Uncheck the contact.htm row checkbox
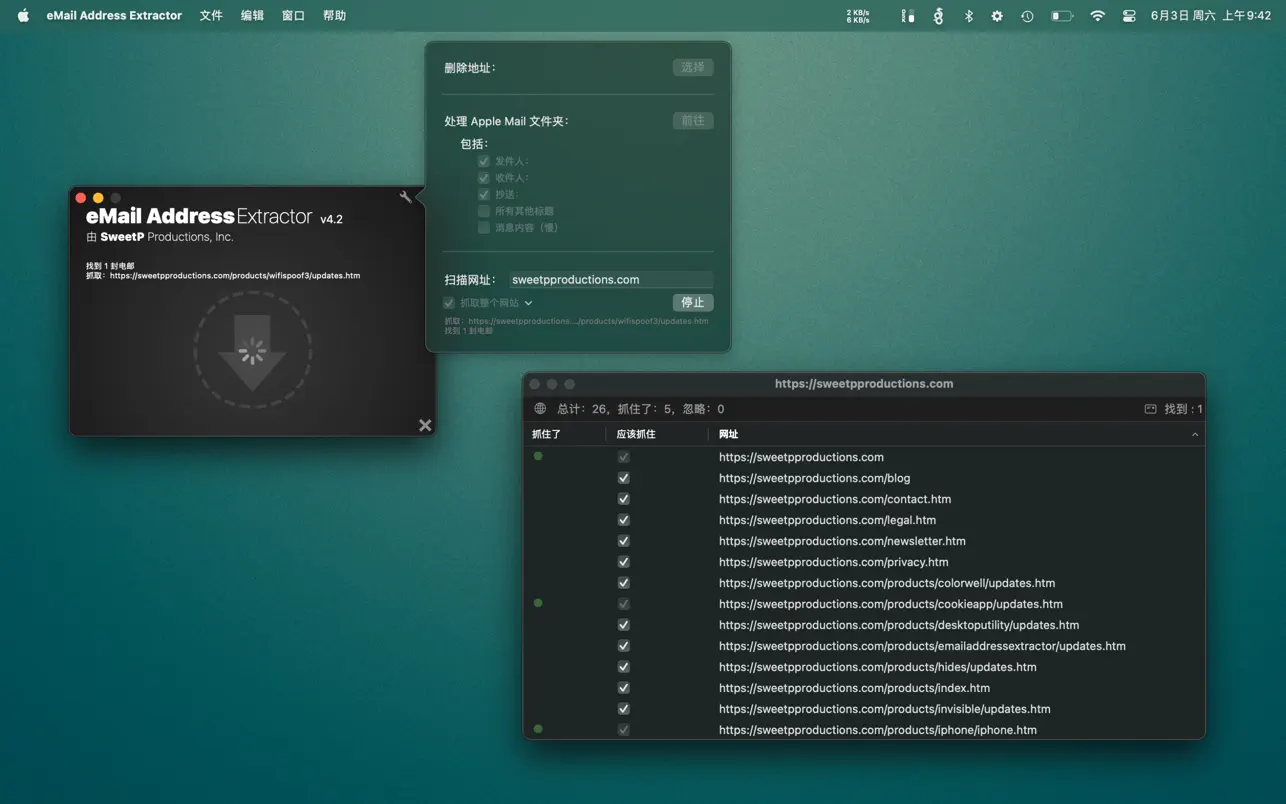The height and width of the screenshot is (804, 1286). [624, 499]
